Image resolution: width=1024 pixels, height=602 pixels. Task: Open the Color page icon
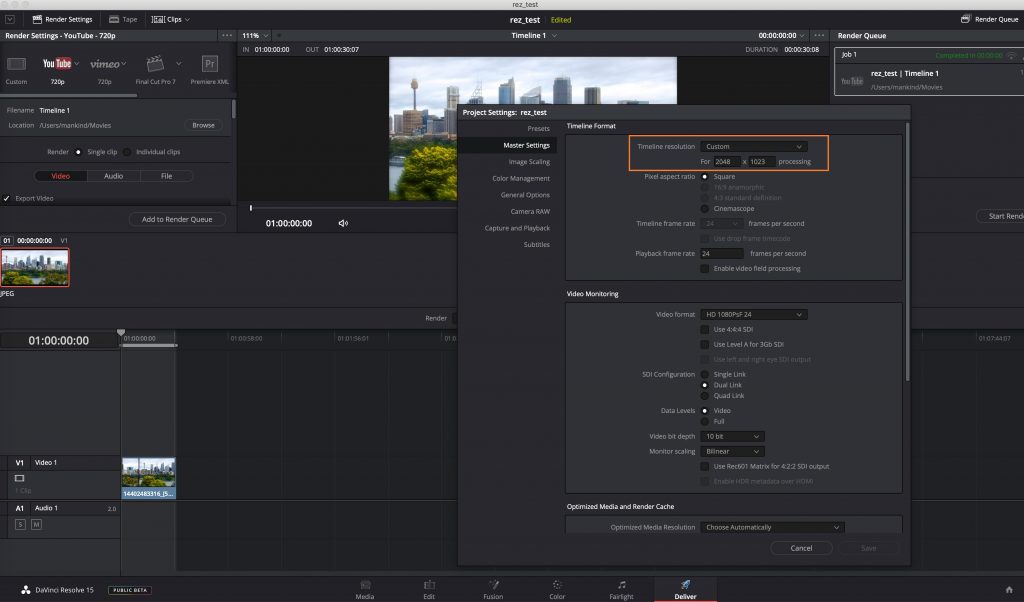click(x=557, y=584)
